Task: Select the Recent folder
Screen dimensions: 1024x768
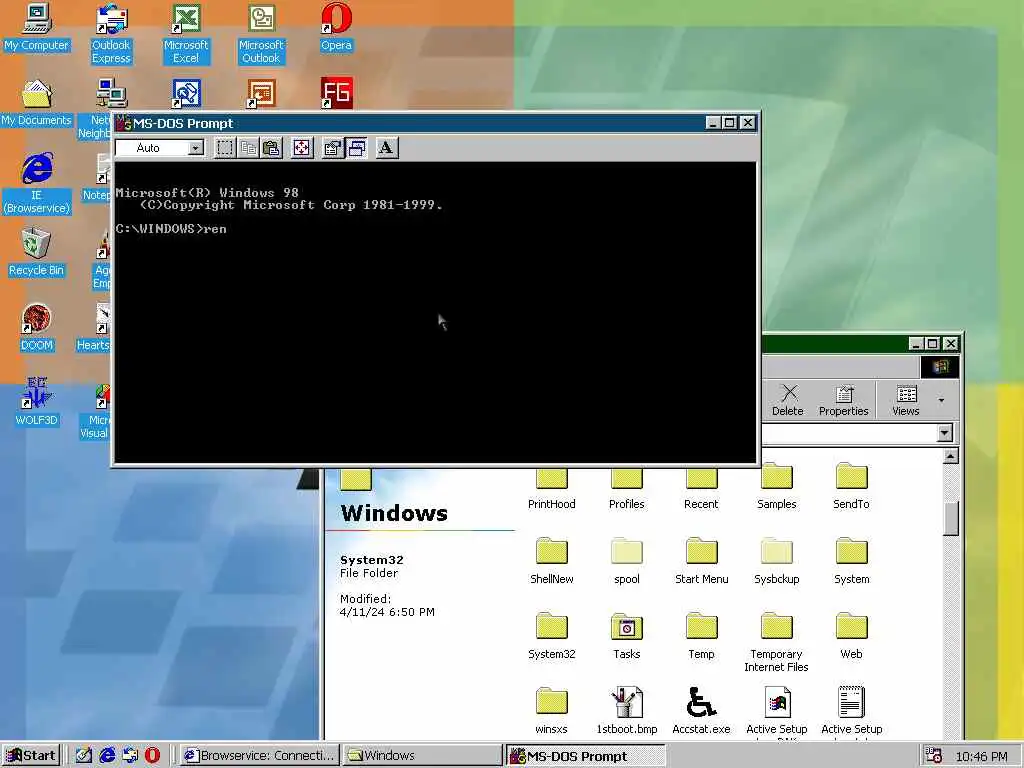Action: coord(701,489)
